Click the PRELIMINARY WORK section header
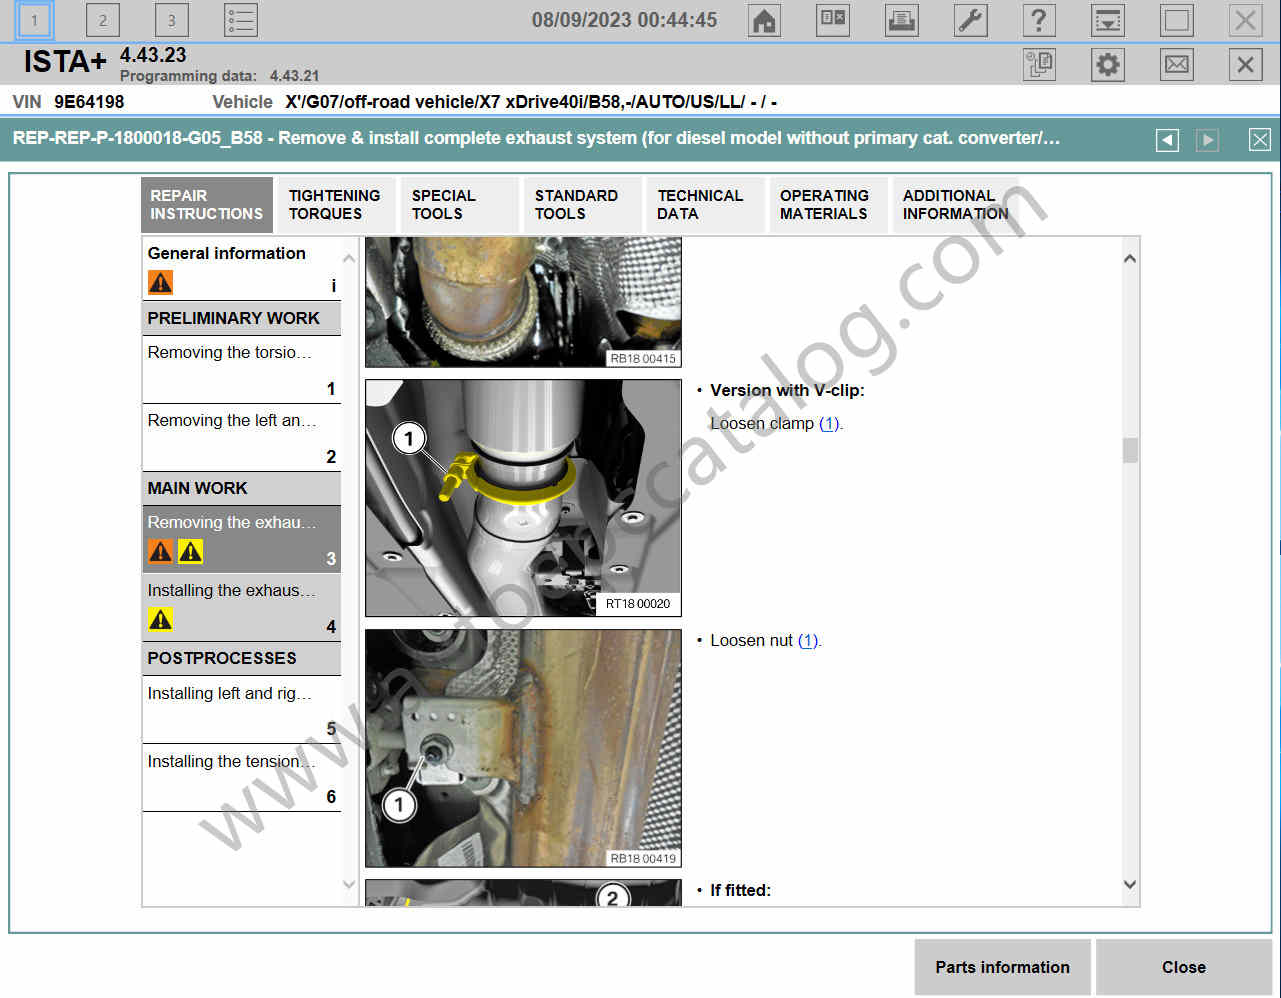 [x=241, y=318]
